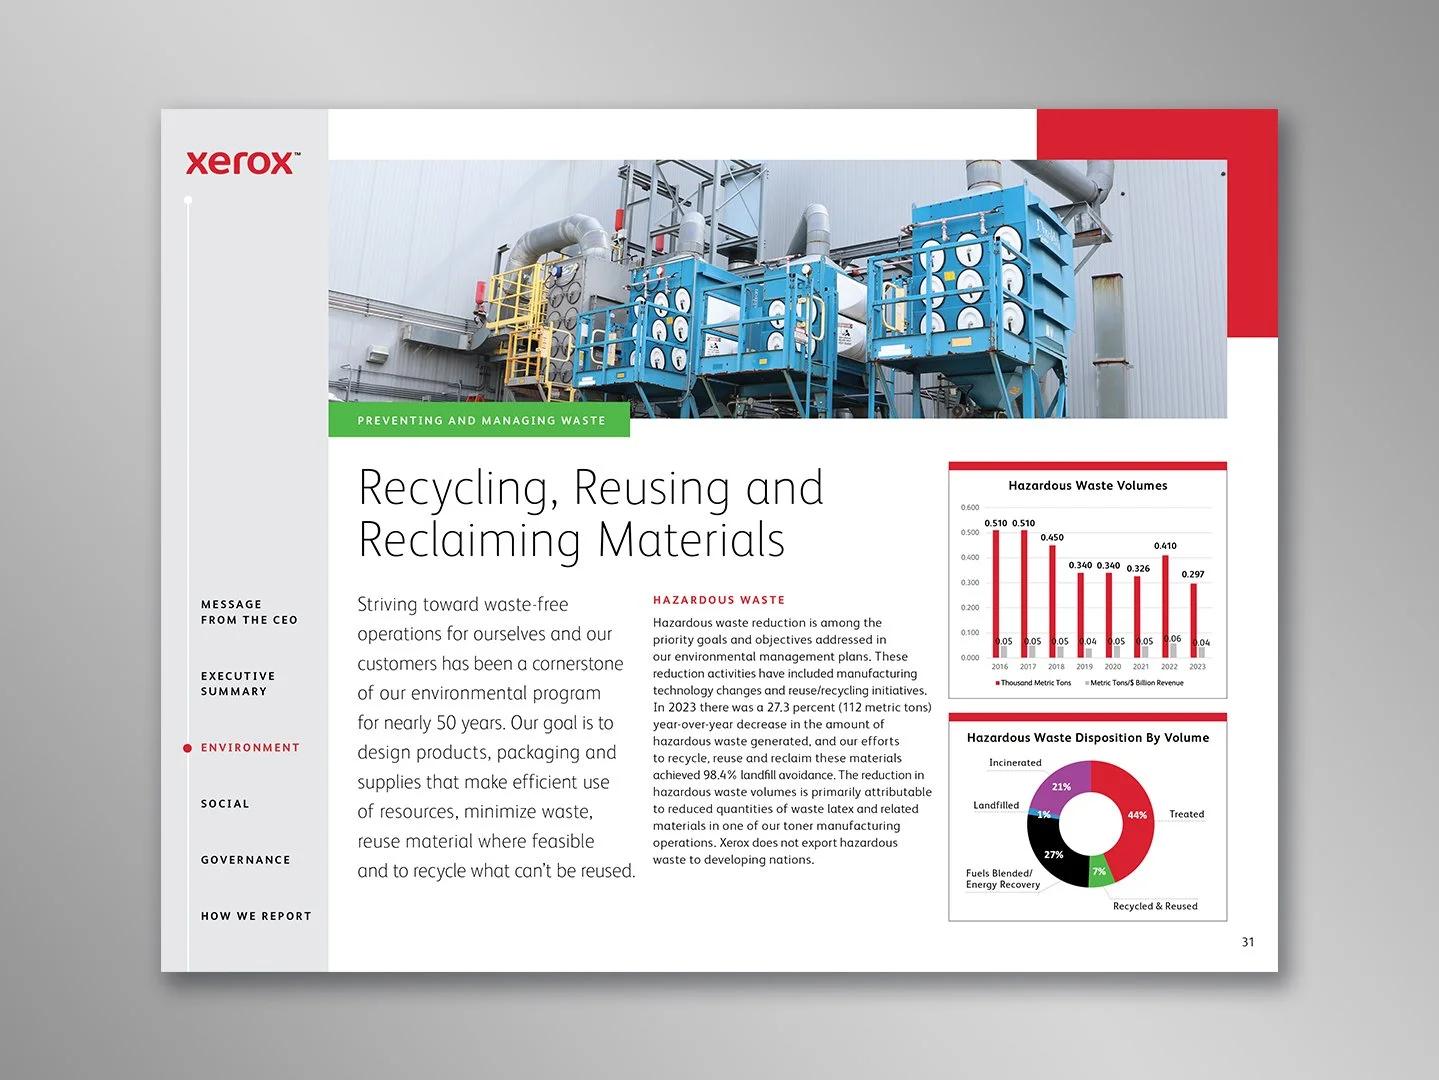Click the Fuels Blended/Energy Recovery label

click(1003, 879)
